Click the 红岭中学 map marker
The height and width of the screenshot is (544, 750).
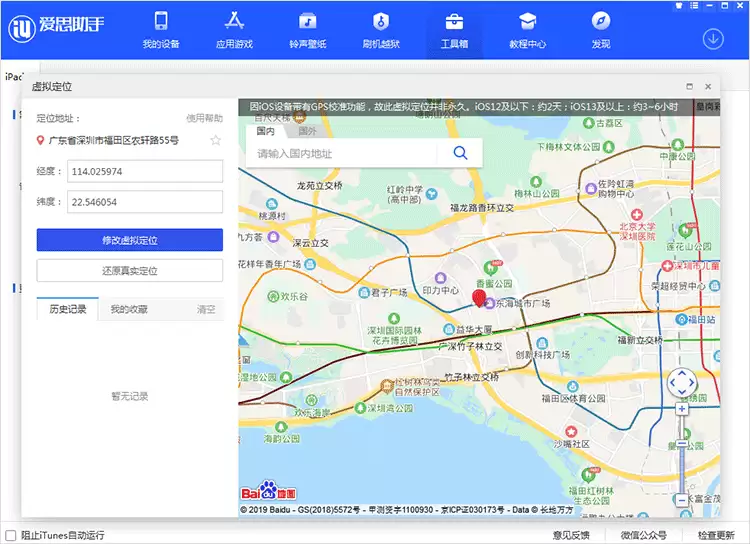tap(431, 194)
